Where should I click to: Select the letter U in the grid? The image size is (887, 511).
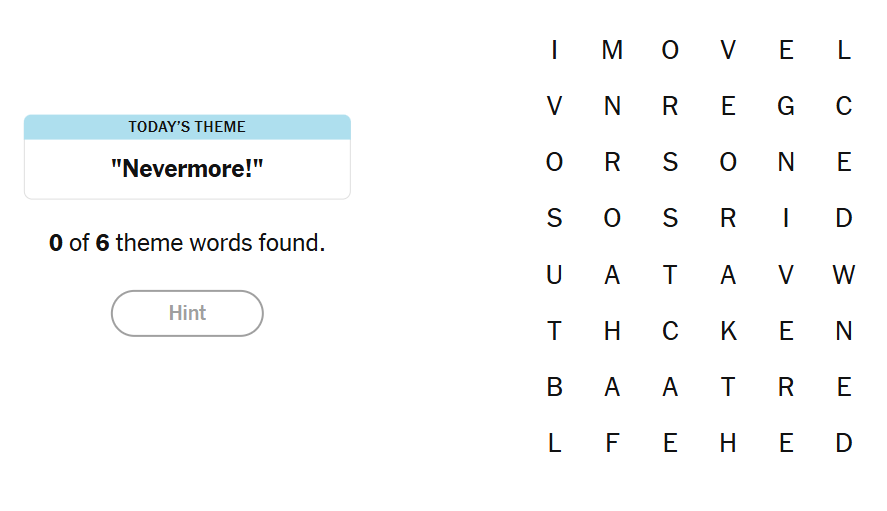click(554, 275)
